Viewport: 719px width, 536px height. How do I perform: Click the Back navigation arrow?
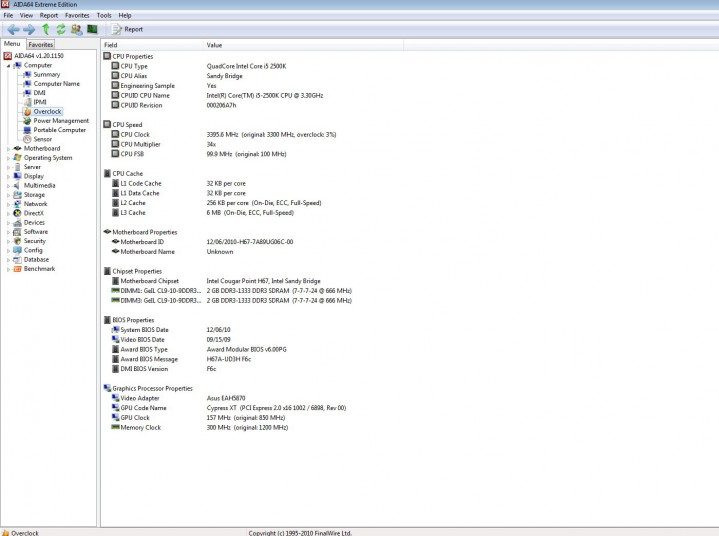(x=13, y=29)
